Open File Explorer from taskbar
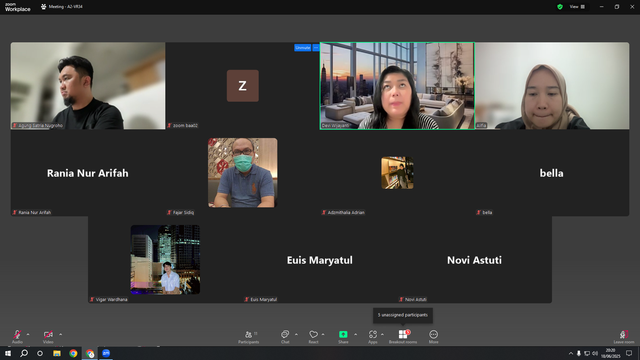640x360 pixels. (x=57, y=353)
